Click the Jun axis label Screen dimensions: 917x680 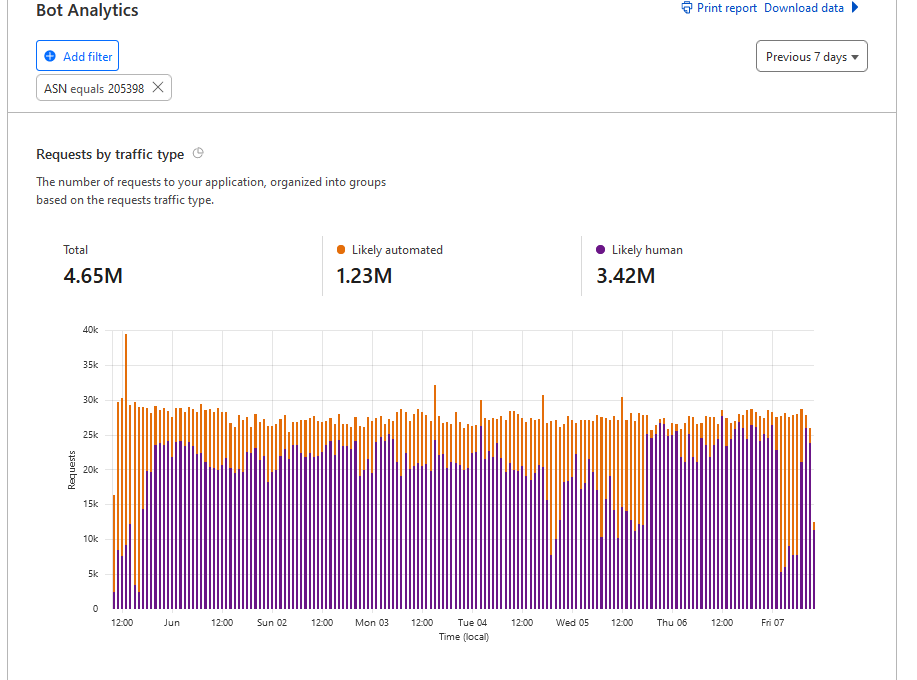point(171,623)
